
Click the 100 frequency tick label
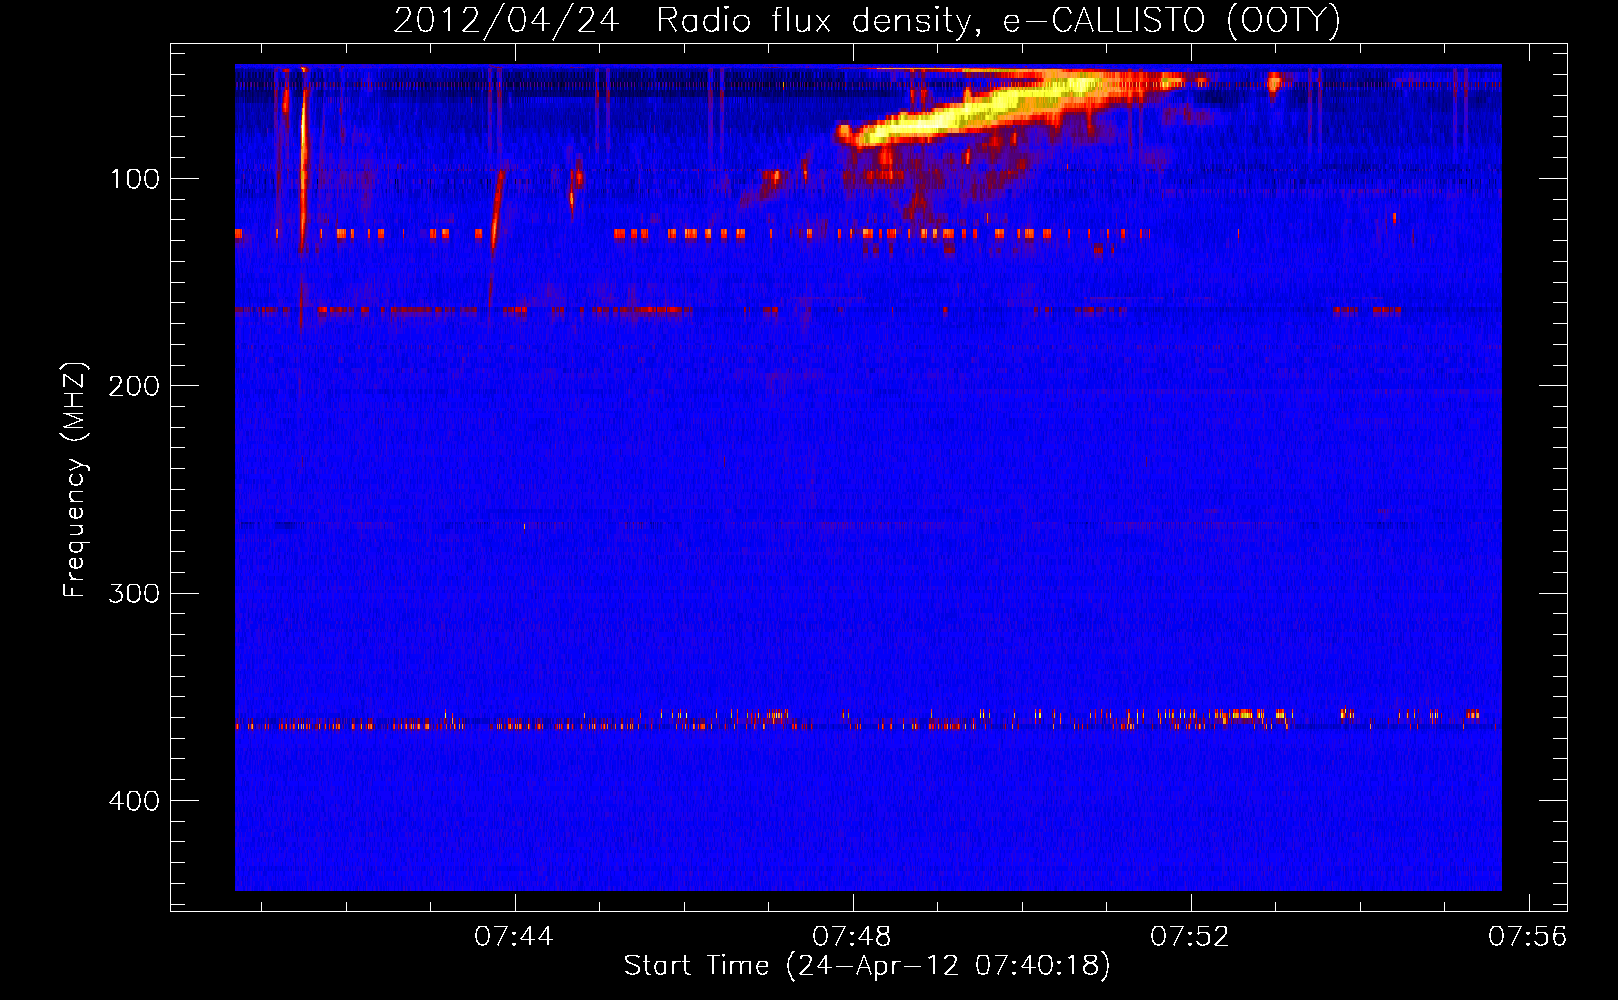pyautogui.click(x=135, y=179)
